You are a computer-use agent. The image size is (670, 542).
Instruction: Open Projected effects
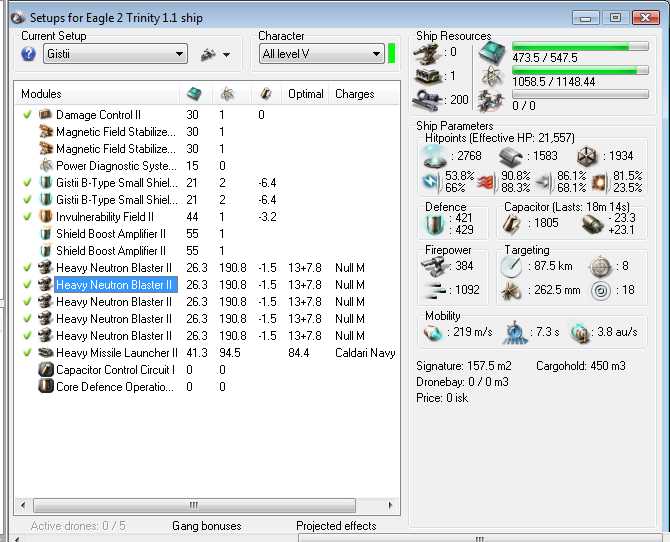336,526
